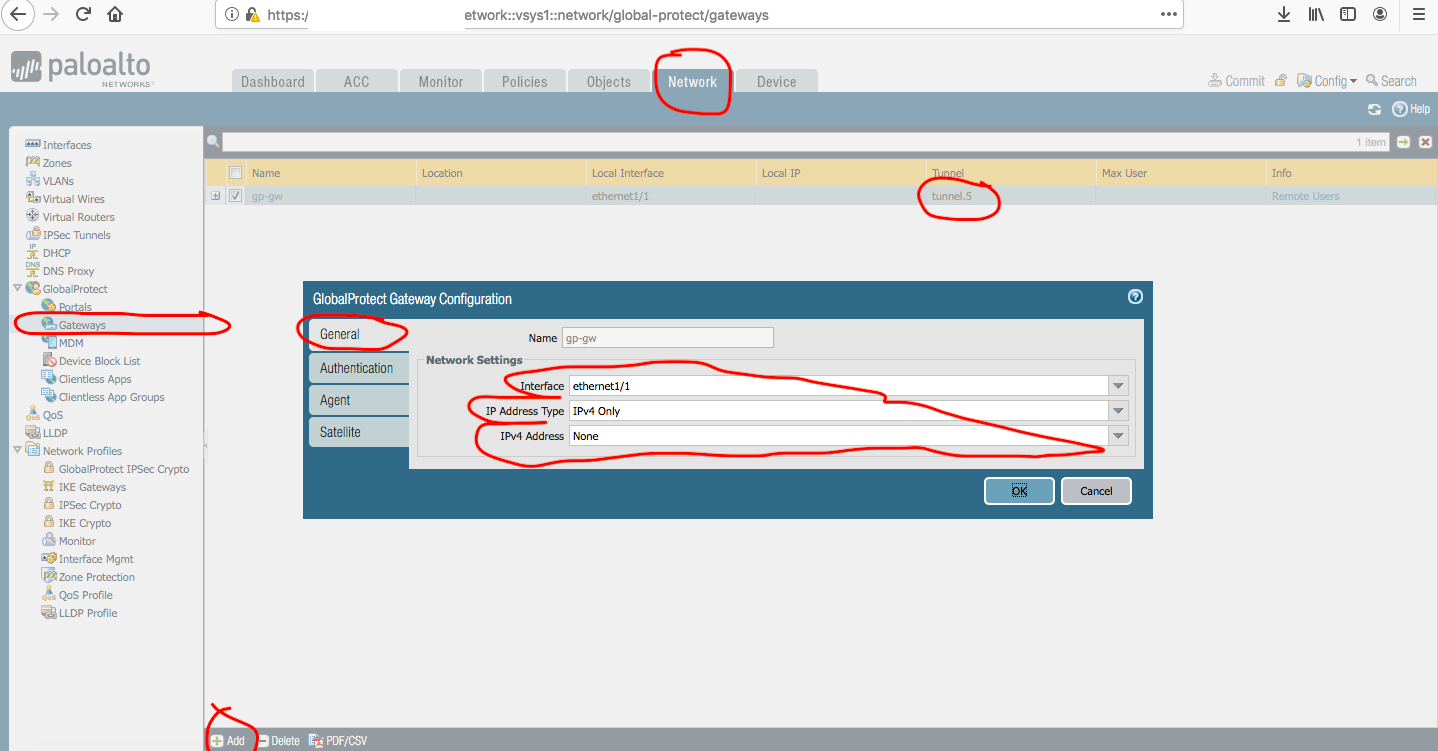1438x751 pixels.
Task: Apply filter with green arrow icon
Action: coord(1404,142)
